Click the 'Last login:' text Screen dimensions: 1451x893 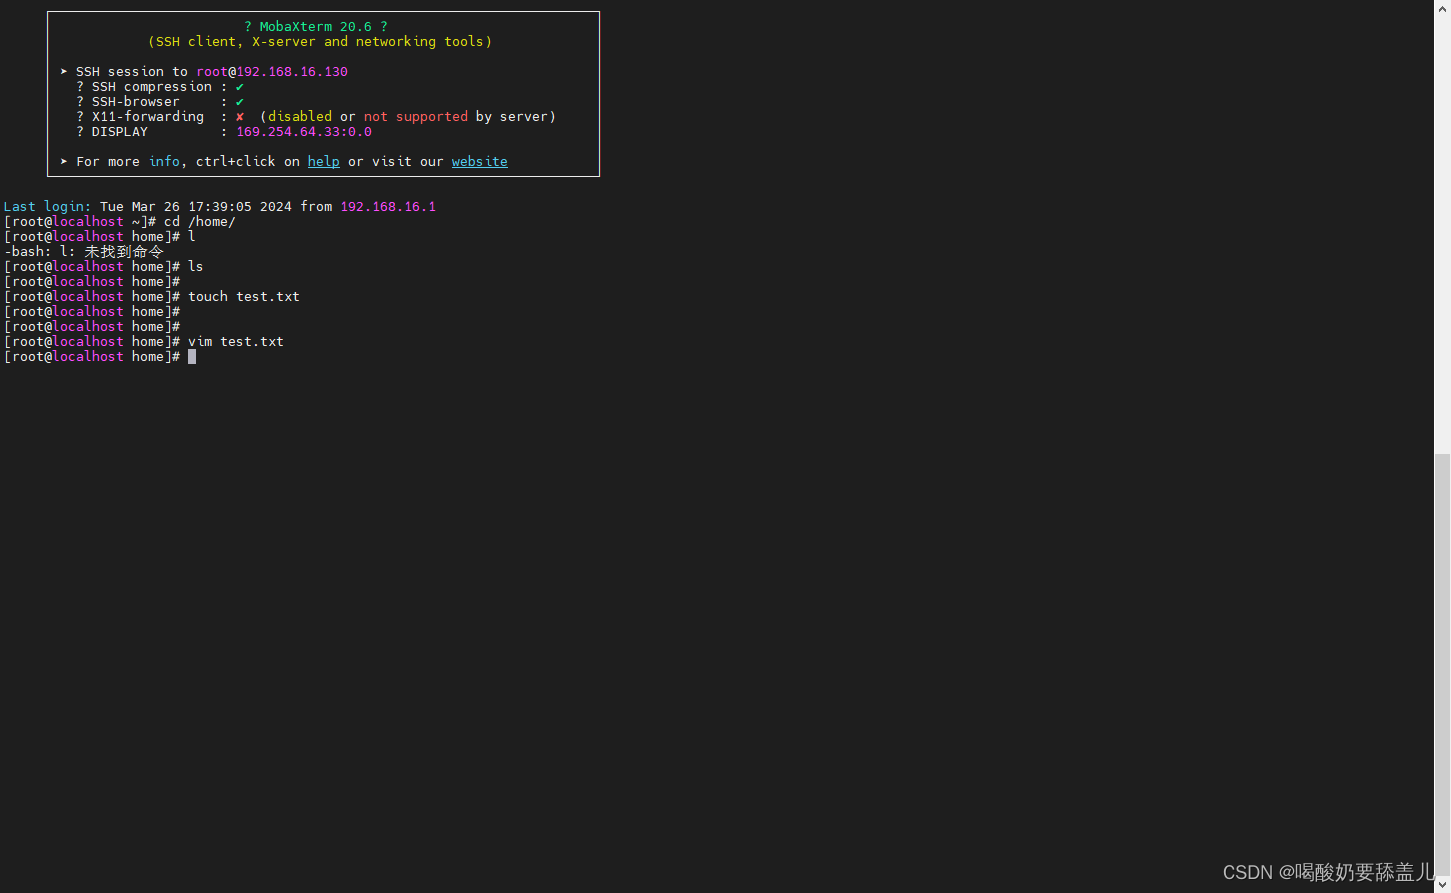click(48, 207)
